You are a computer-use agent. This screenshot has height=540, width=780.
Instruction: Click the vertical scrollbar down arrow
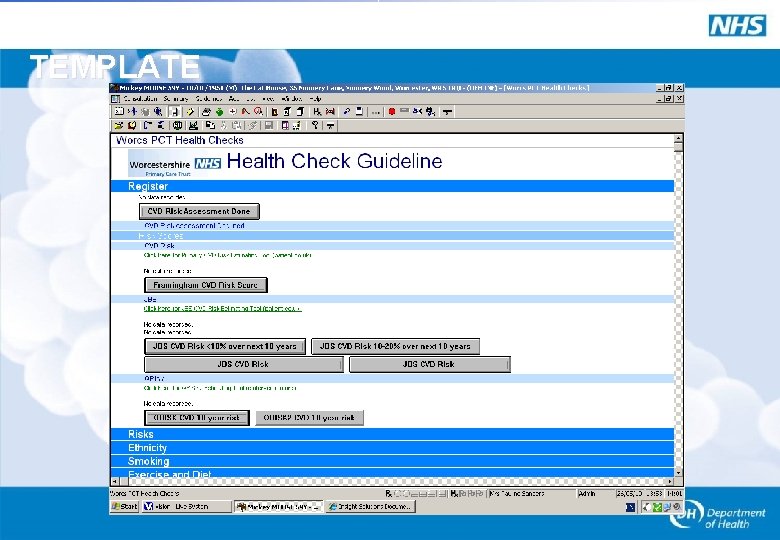pos(679,473)
